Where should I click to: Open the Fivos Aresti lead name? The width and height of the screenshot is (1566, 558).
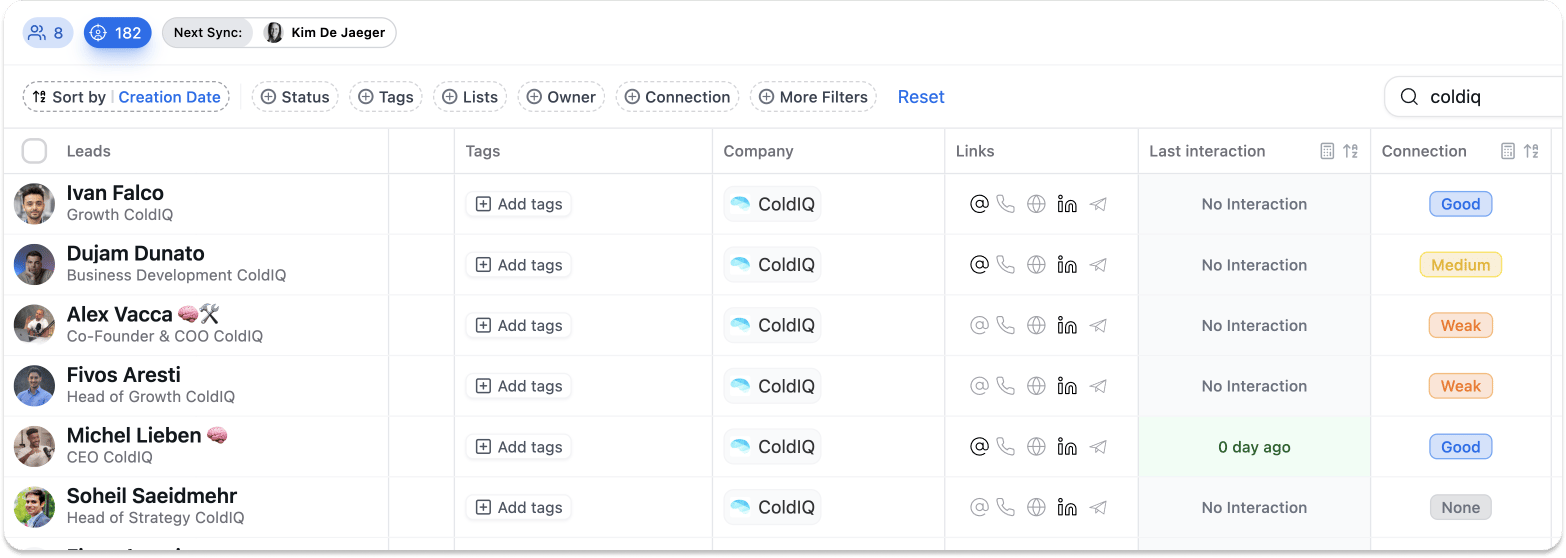tap(123, 375)
